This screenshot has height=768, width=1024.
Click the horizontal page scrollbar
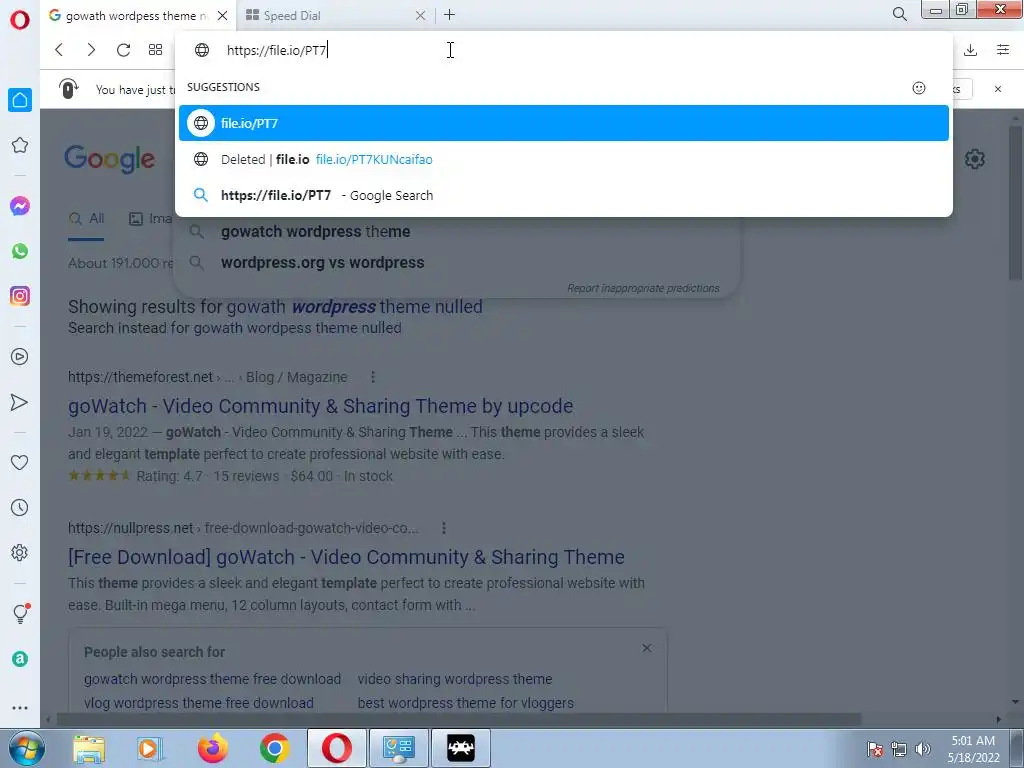click(460, 720)
